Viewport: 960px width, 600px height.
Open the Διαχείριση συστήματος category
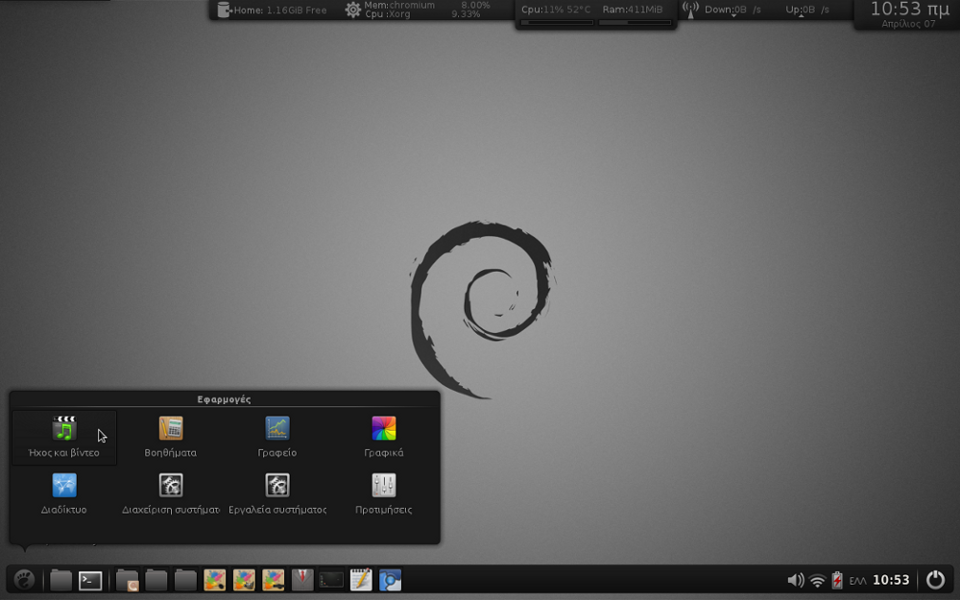pos(171,494)
